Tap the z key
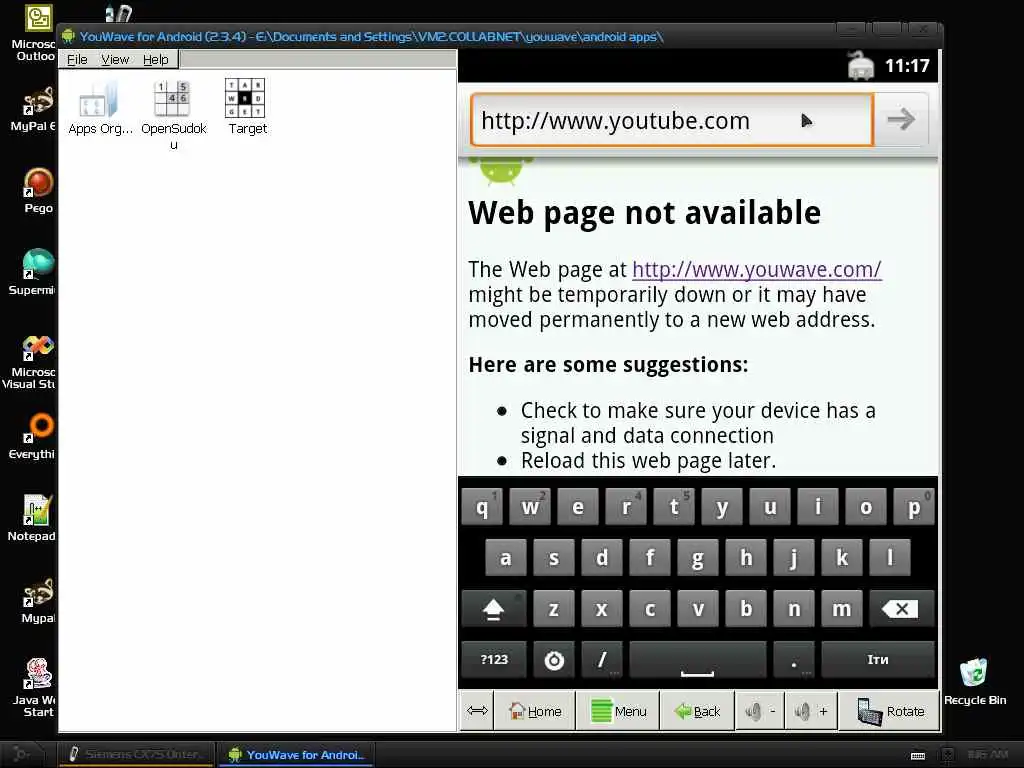Image resolution: width=1024 pixels, height=768 pixels. [x=554, y=609]
